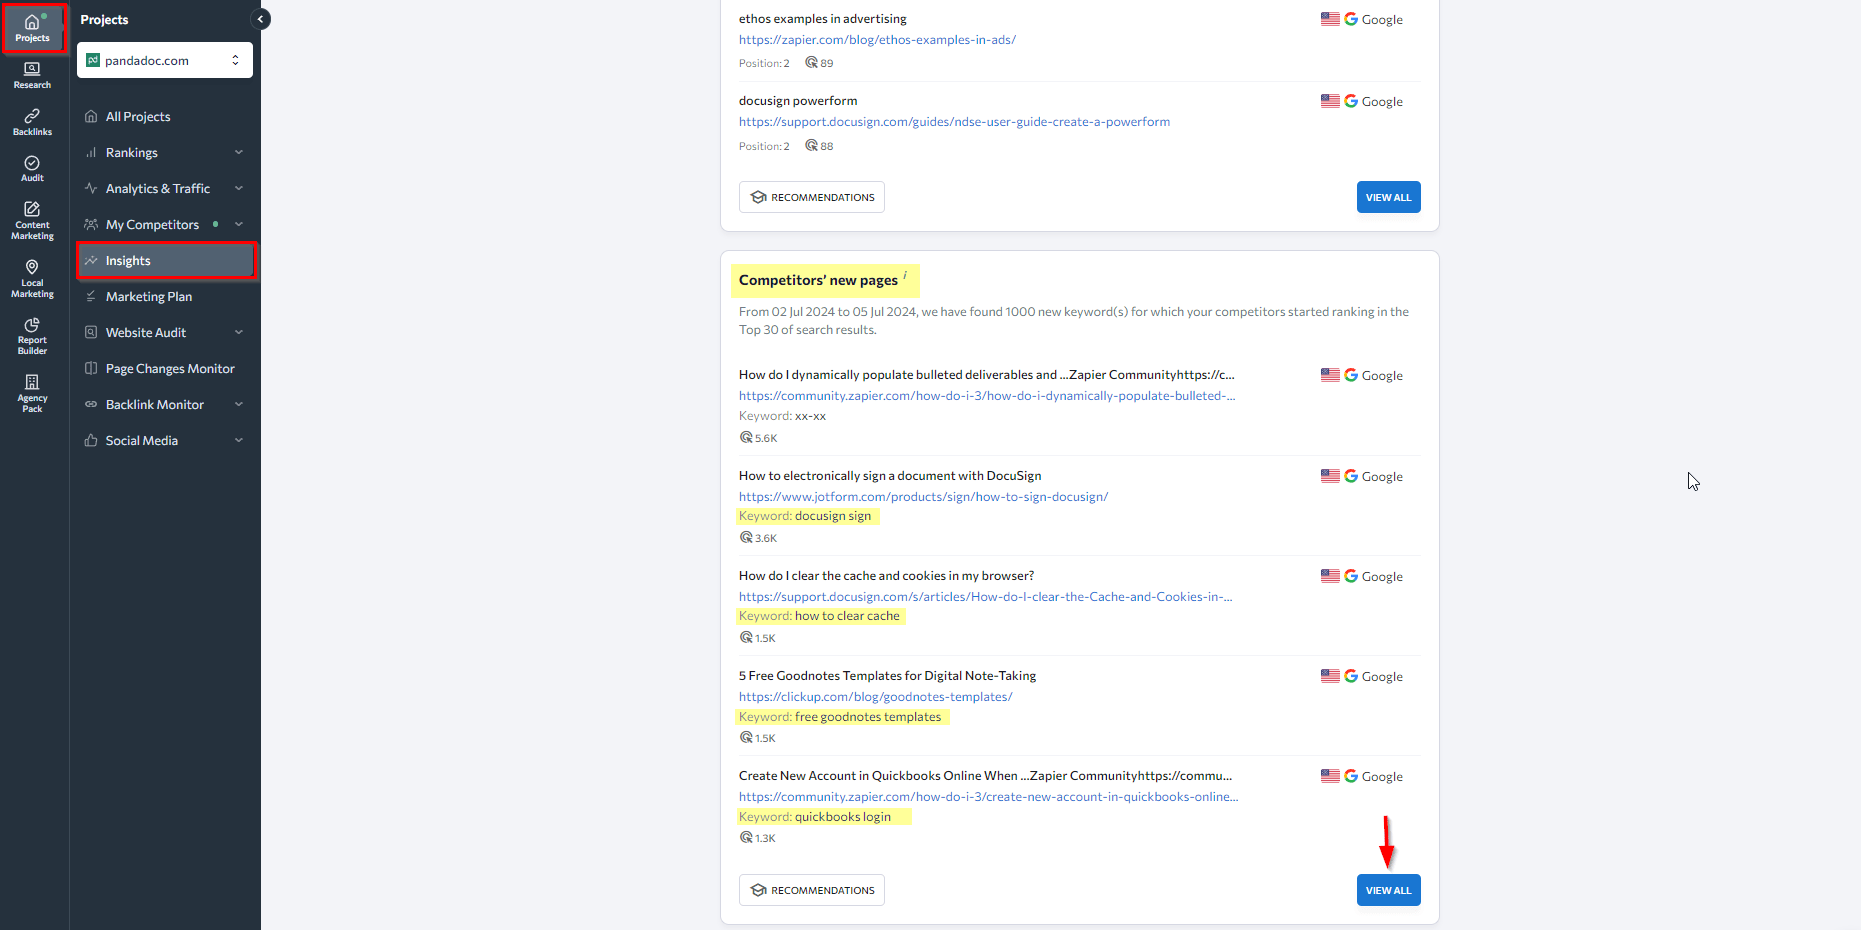Expand the My Competitors chevron
1861x930 pixels.
click(239, 224)
